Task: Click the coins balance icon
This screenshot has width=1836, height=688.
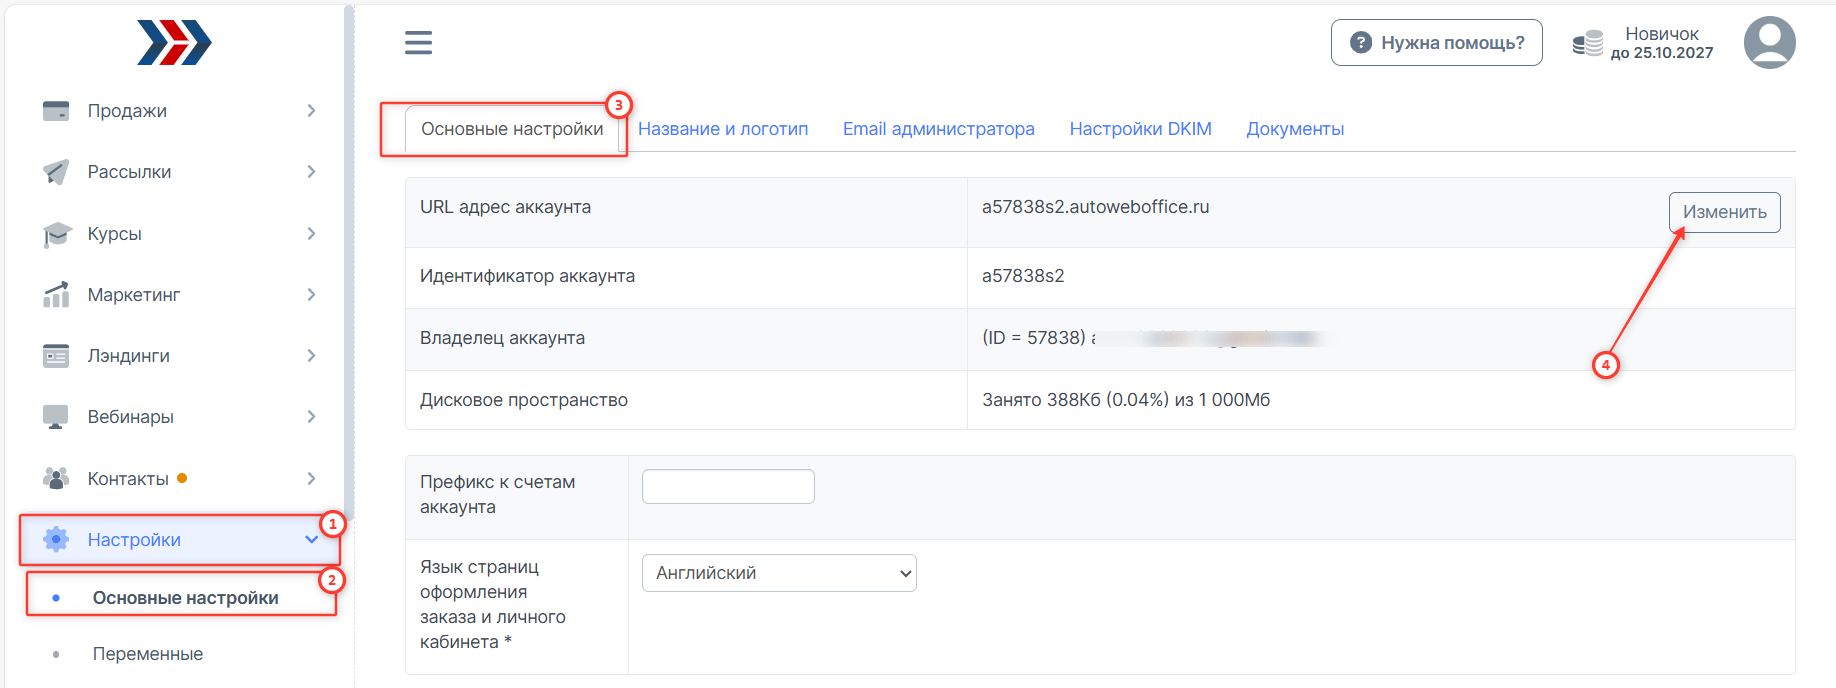Action: 1587,43
